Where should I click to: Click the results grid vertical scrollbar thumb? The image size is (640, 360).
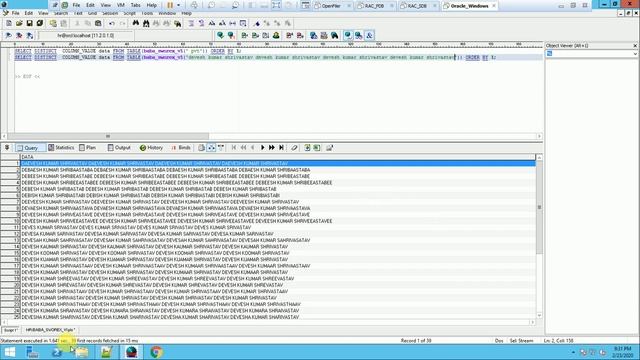click(x=539, y=207)
